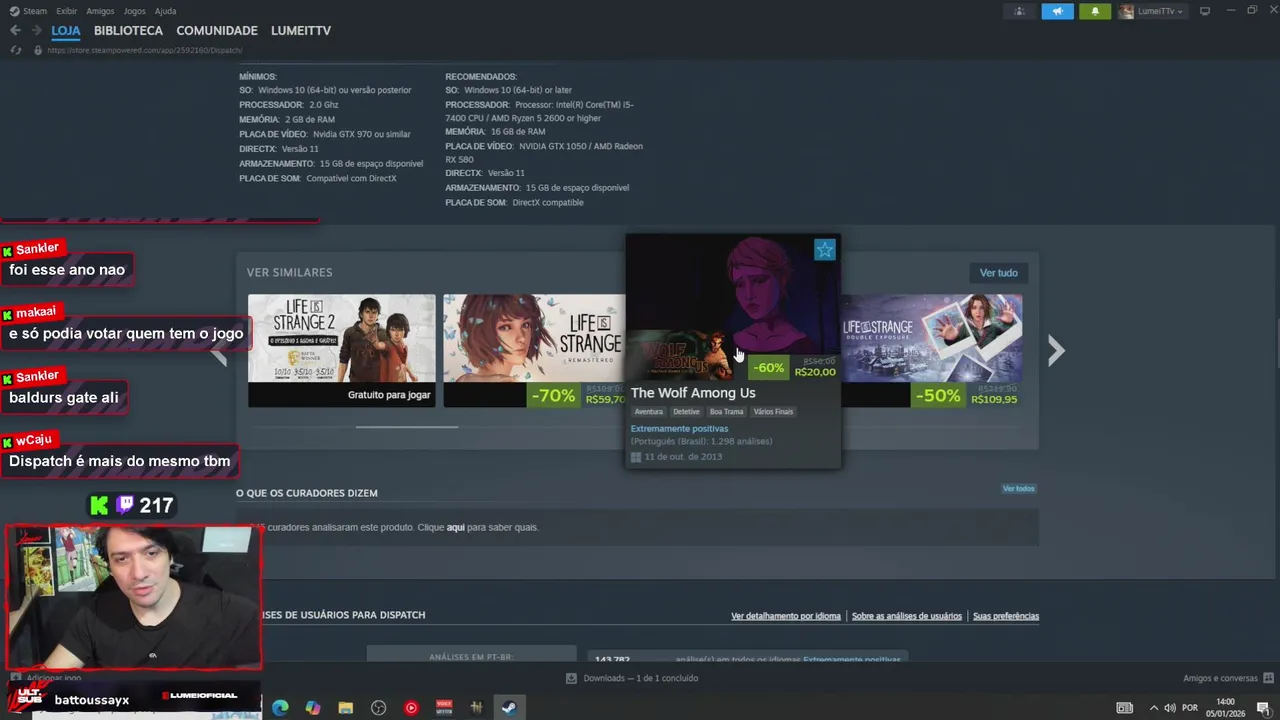Image resolution: width=1280 pixels, height=720 pixels.
Task: Click Extremamente positivas review summary in popup
Action: (679, 429)
